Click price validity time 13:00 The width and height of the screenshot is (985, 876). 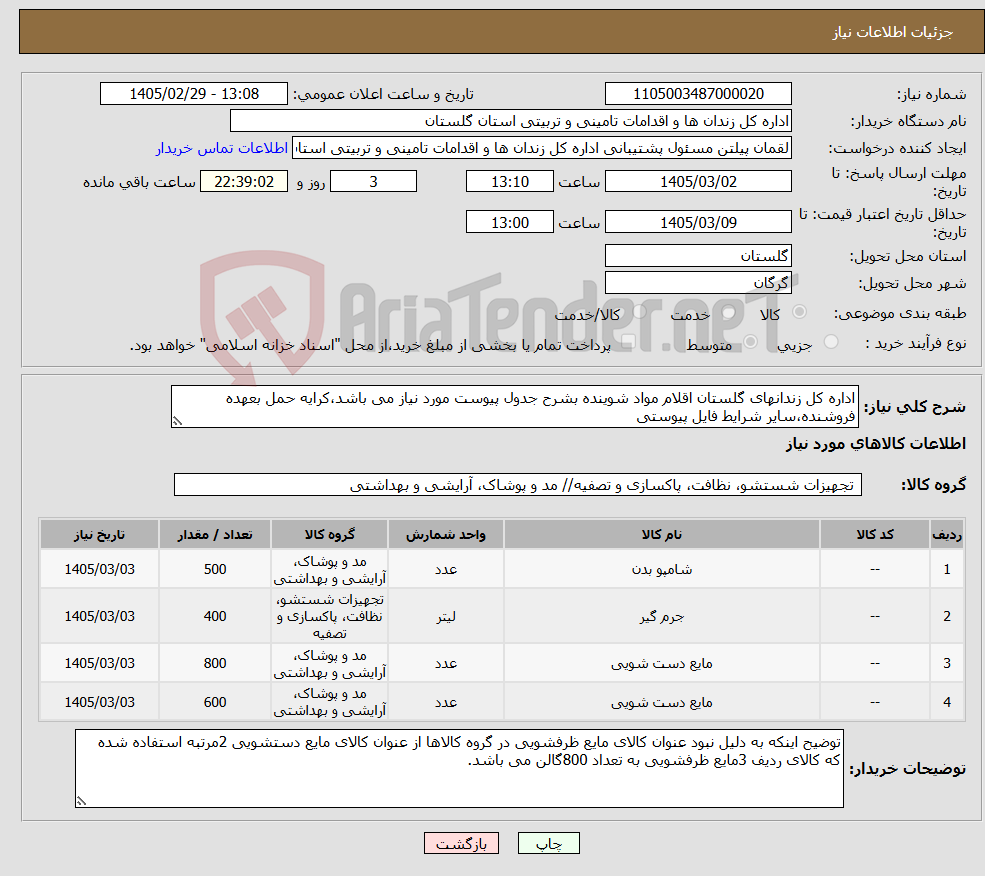509,222
